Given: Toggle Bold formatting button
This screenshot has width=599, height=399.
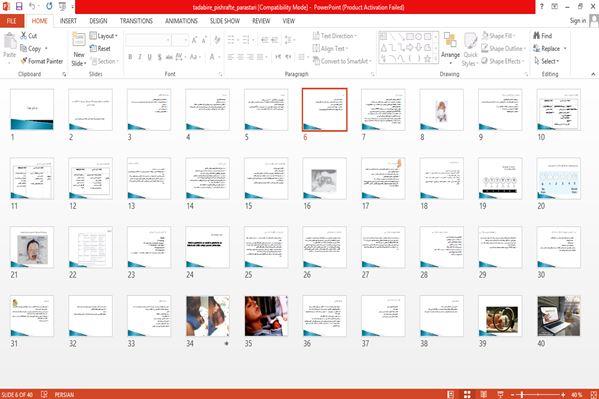Looking at the screenshot, I should [130, 57].
